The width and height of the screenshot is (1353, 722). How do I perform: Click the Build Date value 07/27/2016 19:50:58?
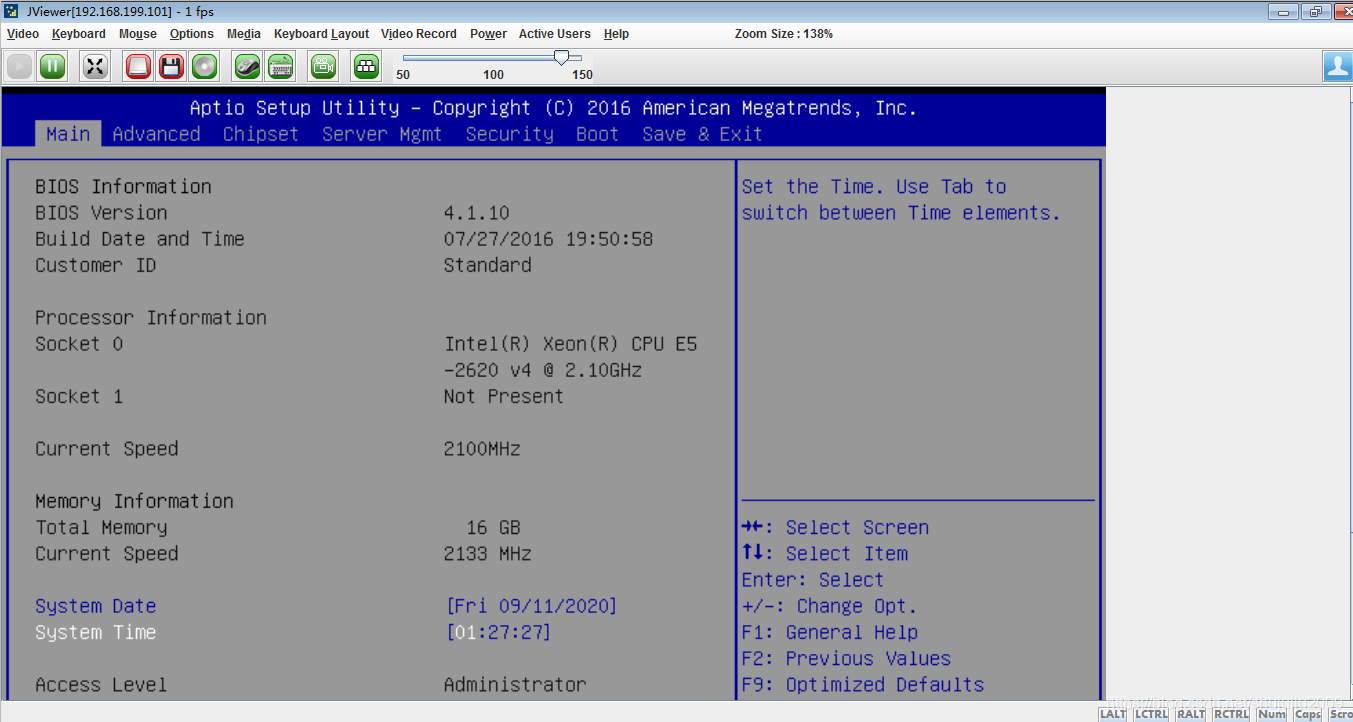(x=548, y=239)
